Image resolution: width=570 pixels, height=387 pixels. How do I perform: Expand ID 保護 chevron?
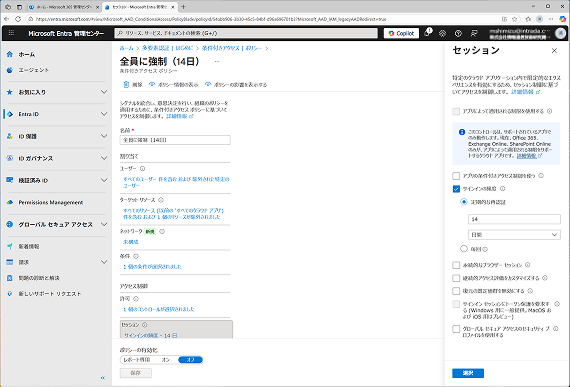[104, 136]
